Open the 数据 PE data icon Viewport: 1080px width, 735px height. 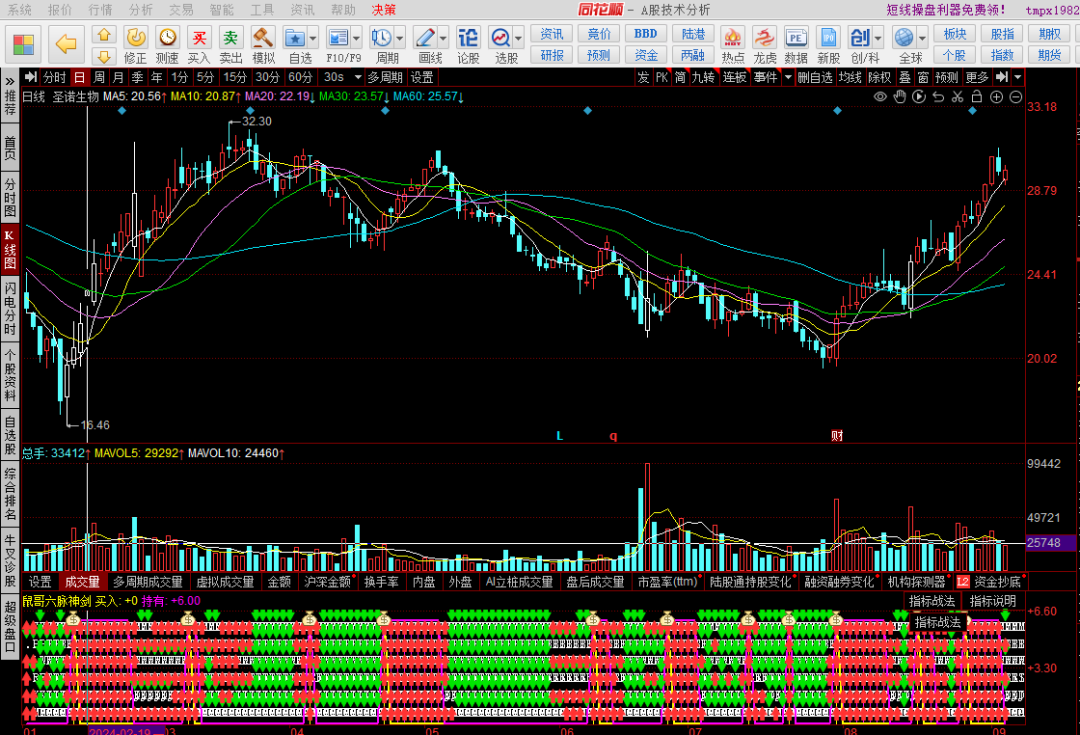coord(796,45)
